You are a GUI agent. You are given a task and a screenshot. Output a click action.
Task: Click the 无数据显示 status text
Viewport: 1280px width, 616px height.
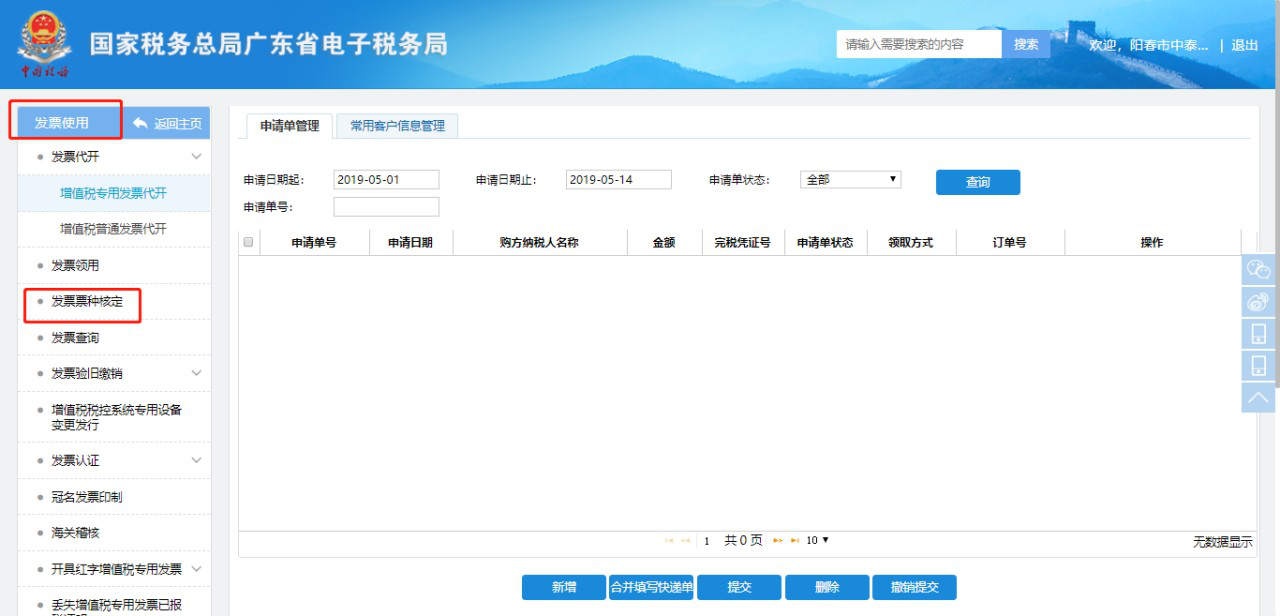click(1222, 542)
